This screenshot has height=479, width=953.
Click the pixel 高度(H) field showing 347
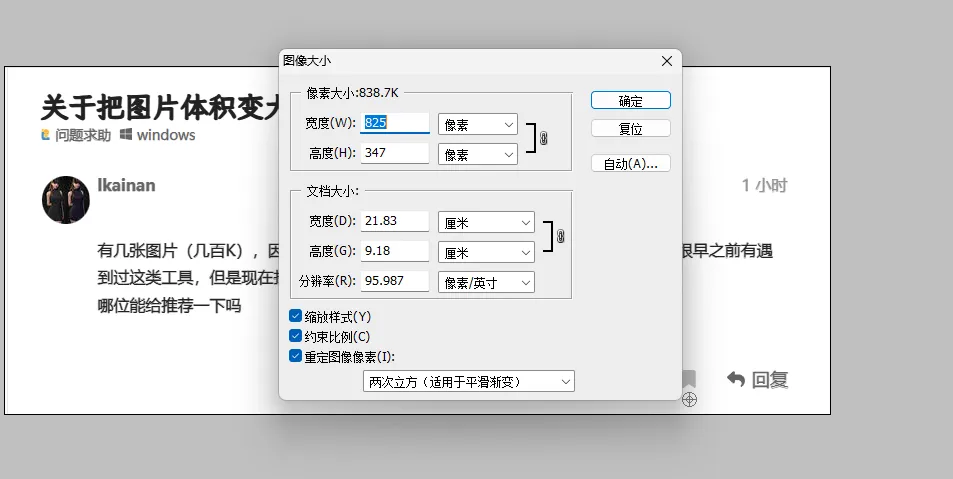click(394, 154)
